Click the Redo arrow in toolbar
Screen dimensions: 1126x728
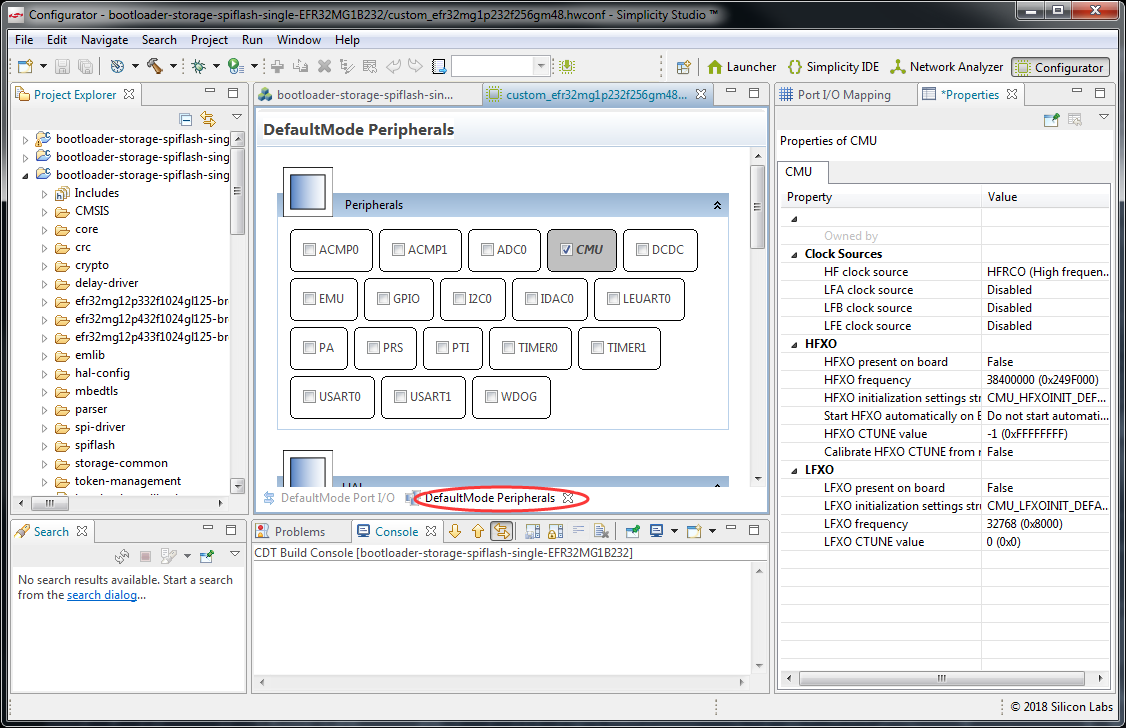(x=416, y=67)
